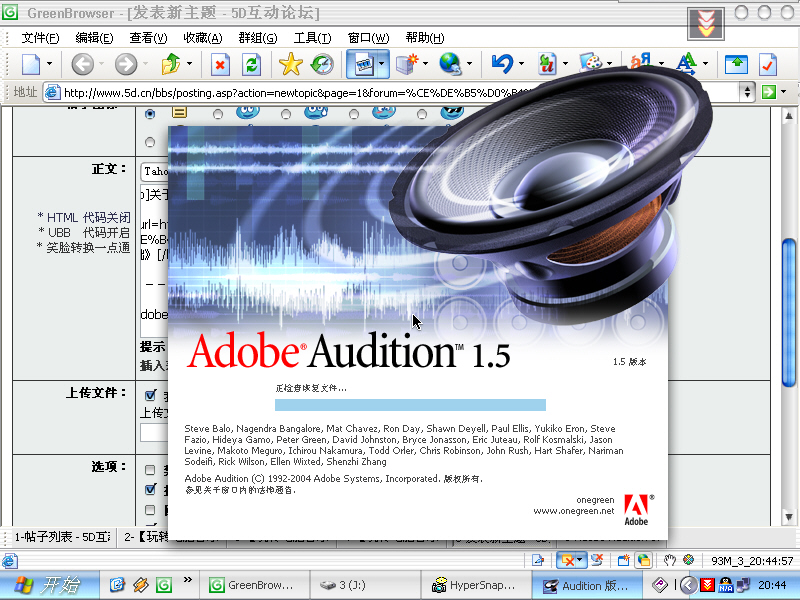Open the 帮助(H) menu
The width and height of the screenshot is (800, 600).
click(424, 38)
